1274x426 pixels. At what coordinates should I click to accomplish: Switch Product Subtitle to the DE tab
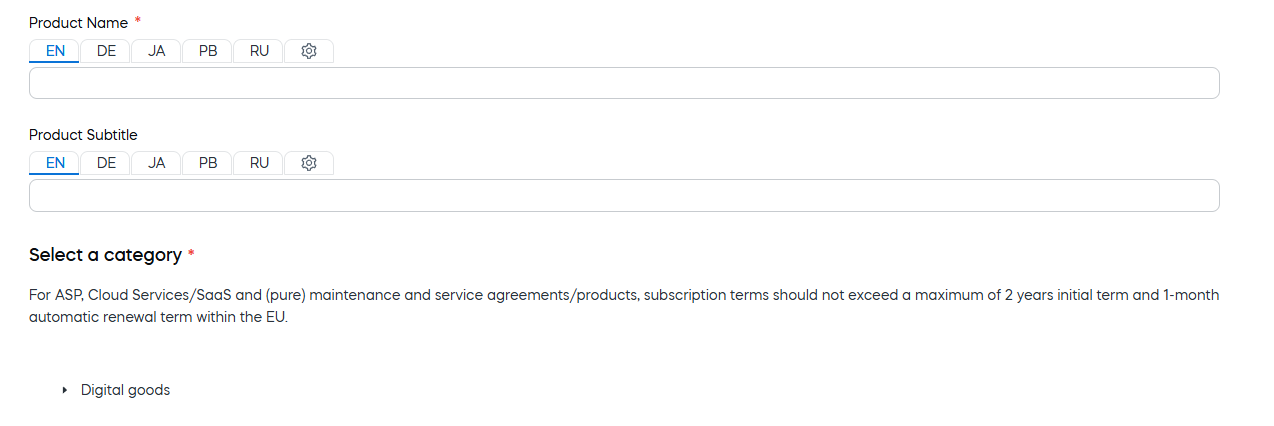point(106,163)
